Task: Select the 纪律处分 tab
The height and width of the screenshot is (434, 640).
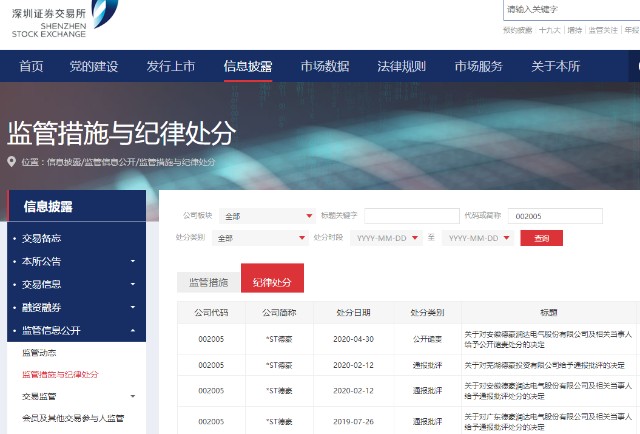Action: point(272,278)
